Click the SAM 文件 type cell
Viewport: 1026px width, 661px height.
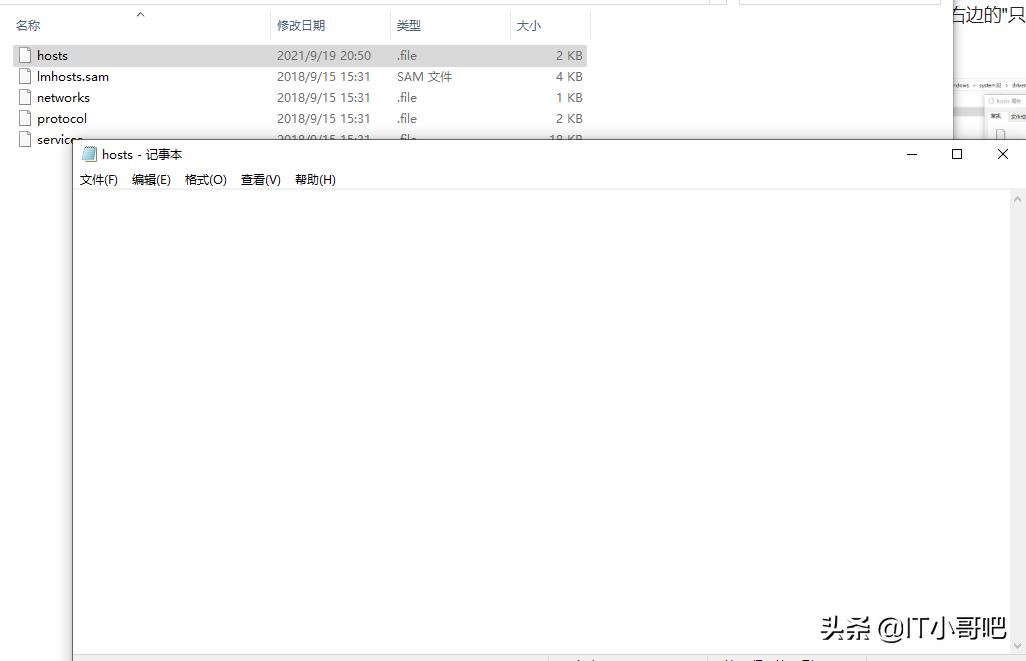click(x=424, y=77)
